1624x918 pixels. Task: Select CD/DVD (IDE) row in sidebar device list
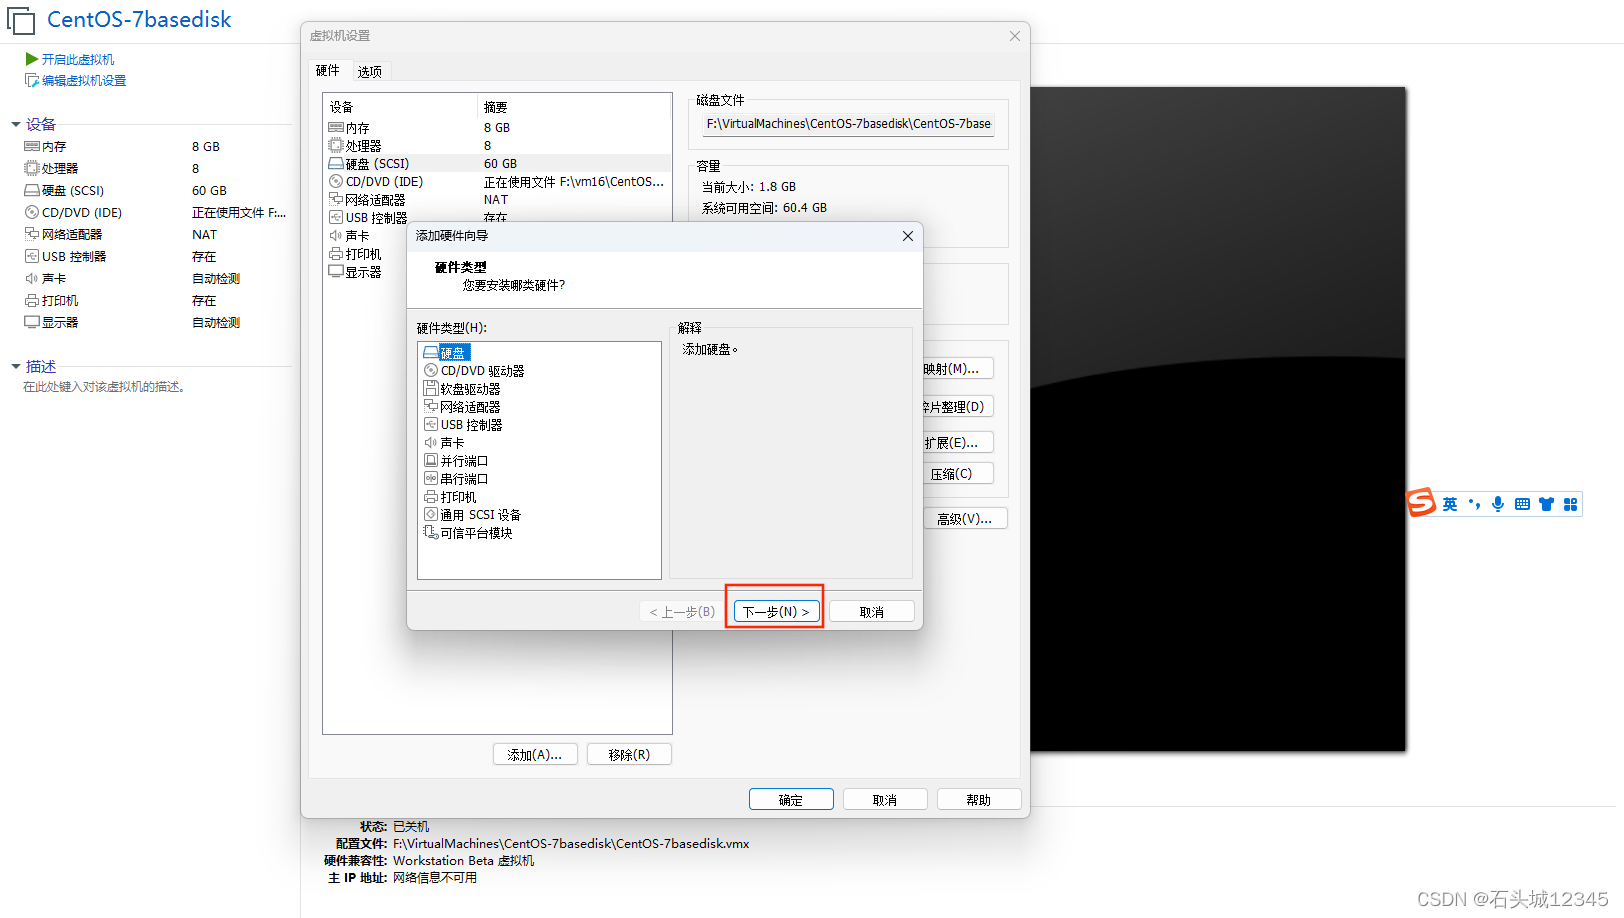click(x=156, y=212)
